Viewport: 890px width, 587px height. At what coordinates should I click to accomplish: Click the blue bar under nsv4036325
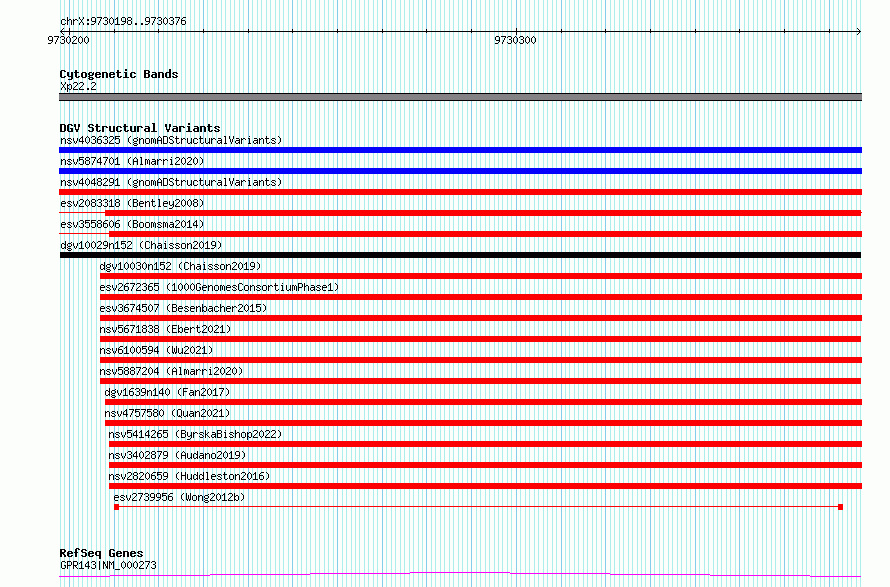point(460,150)
